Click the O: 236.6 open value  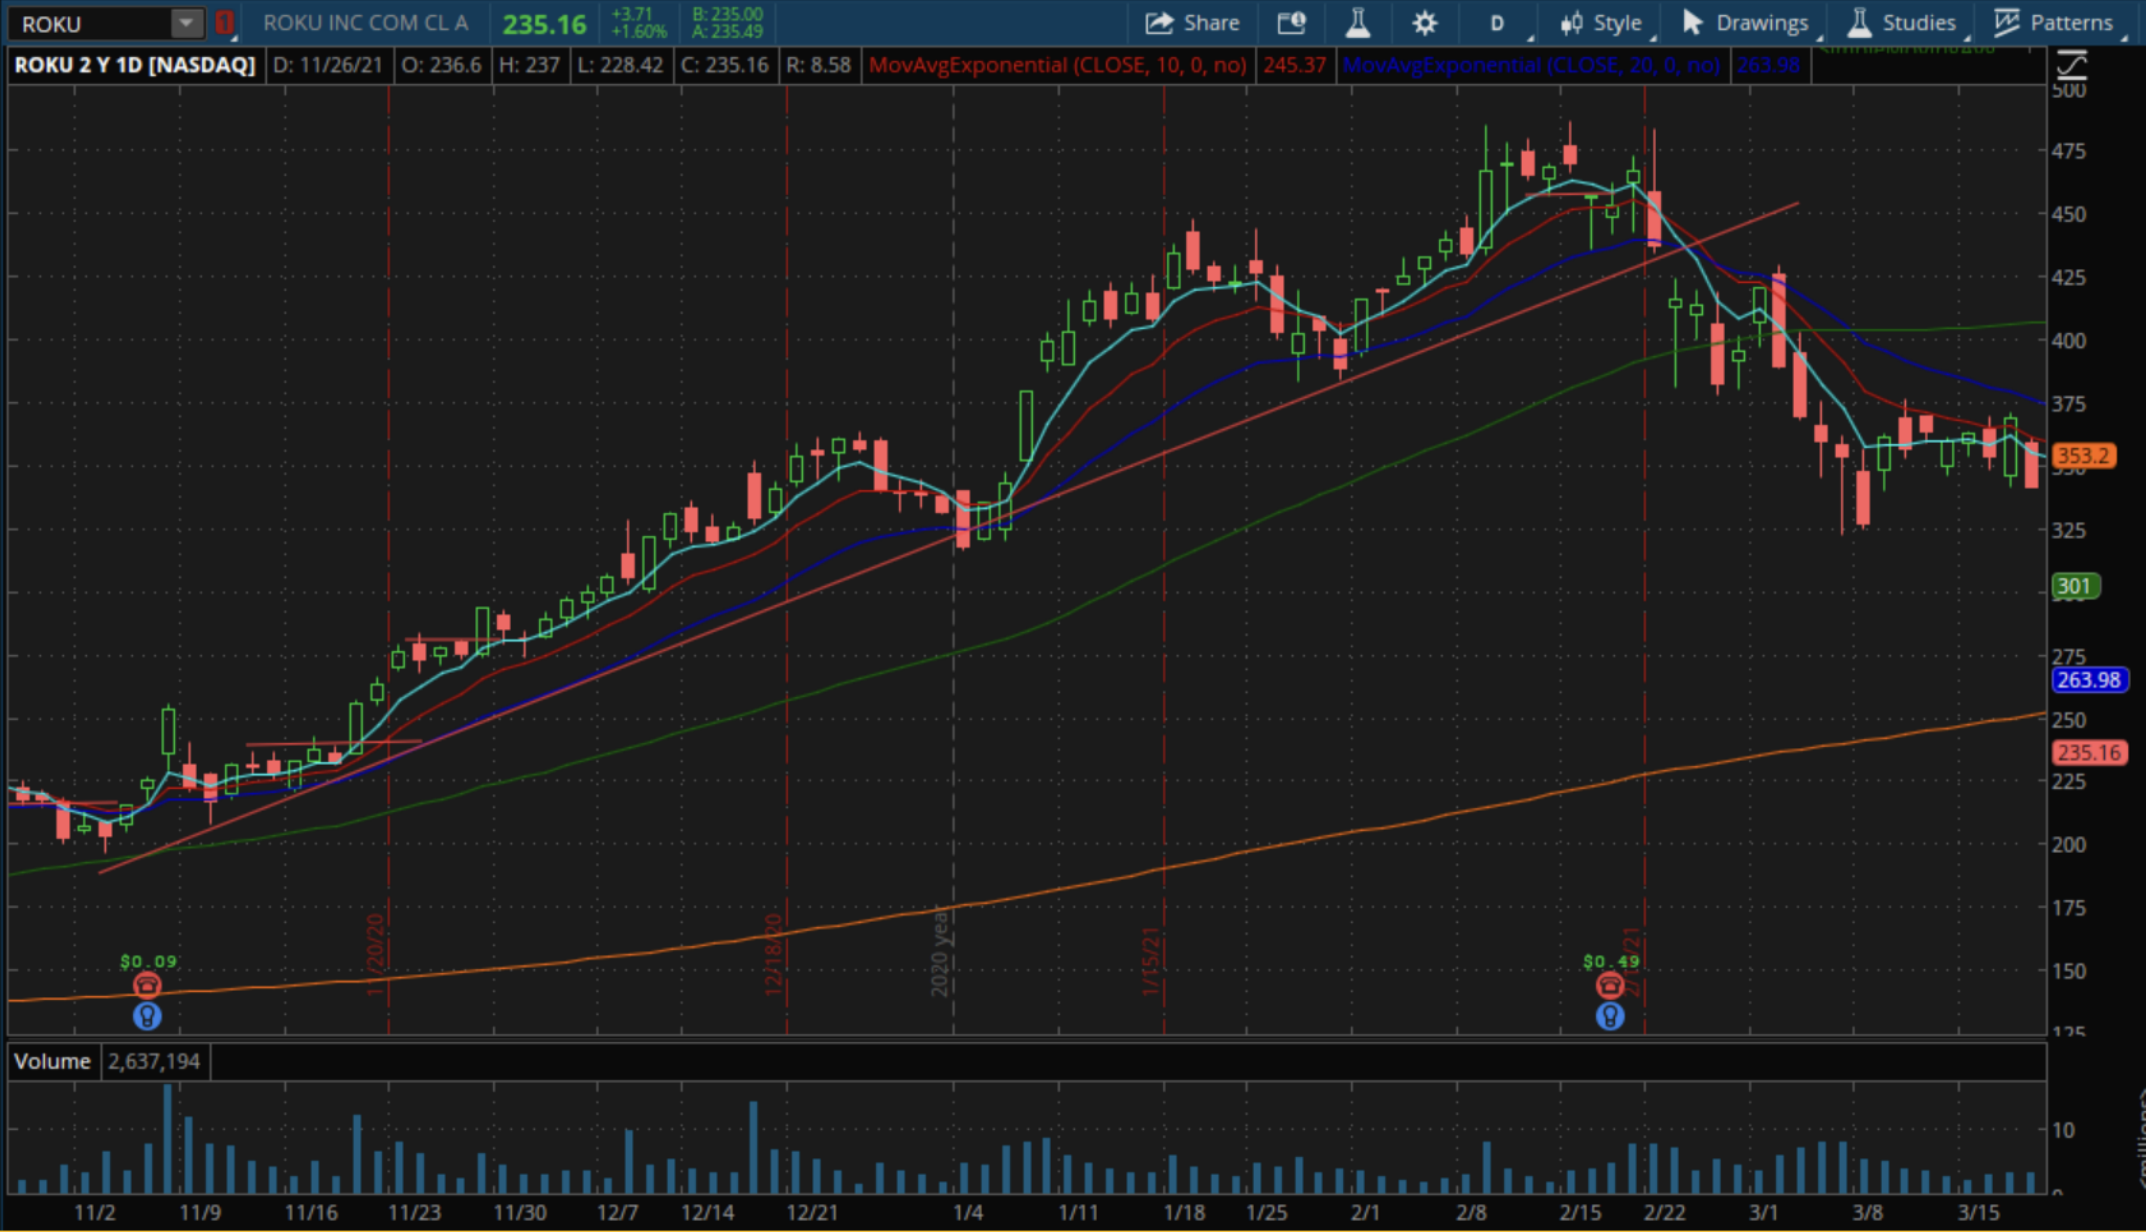pyautogui.click(x=441, y=65)
